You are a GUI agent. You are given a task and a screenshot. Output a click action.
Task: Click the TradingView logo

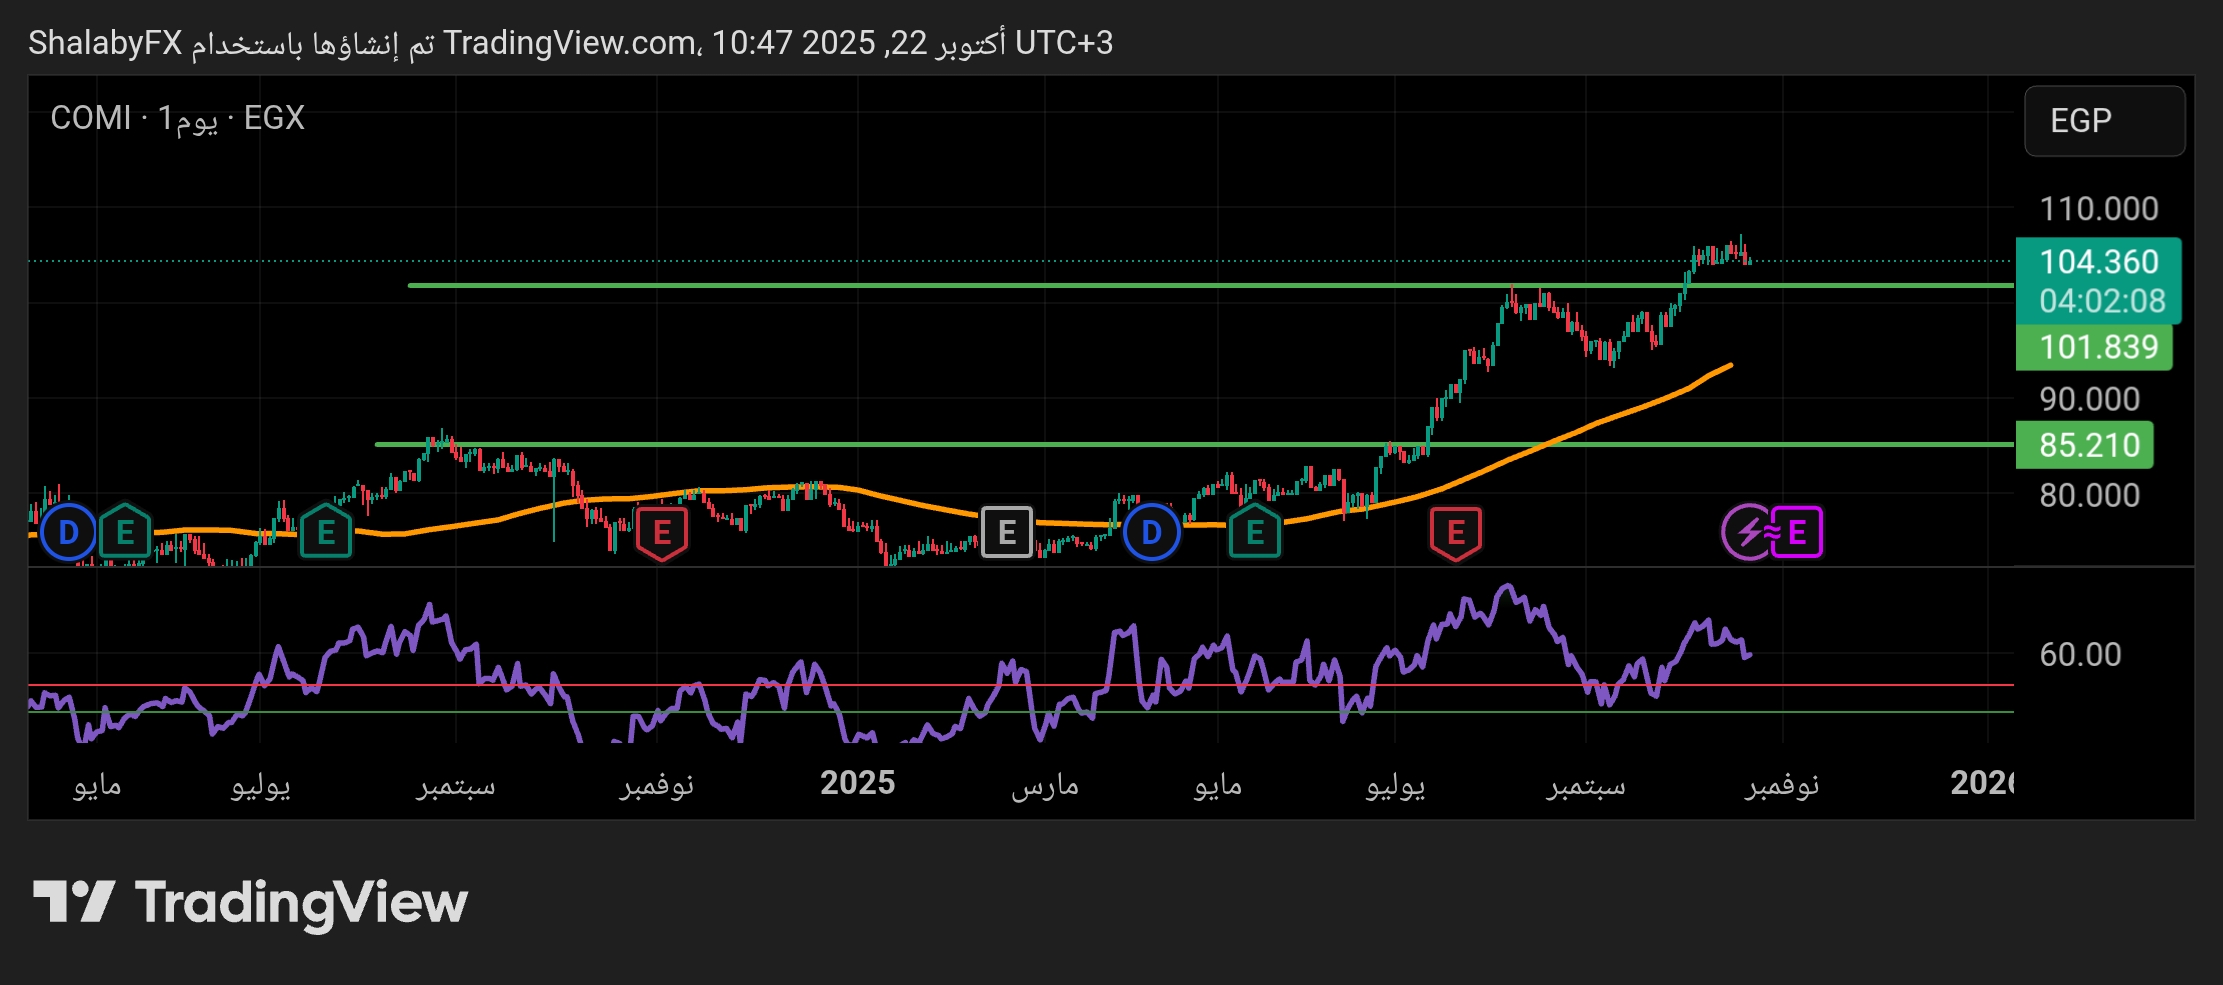click(250, 902)
